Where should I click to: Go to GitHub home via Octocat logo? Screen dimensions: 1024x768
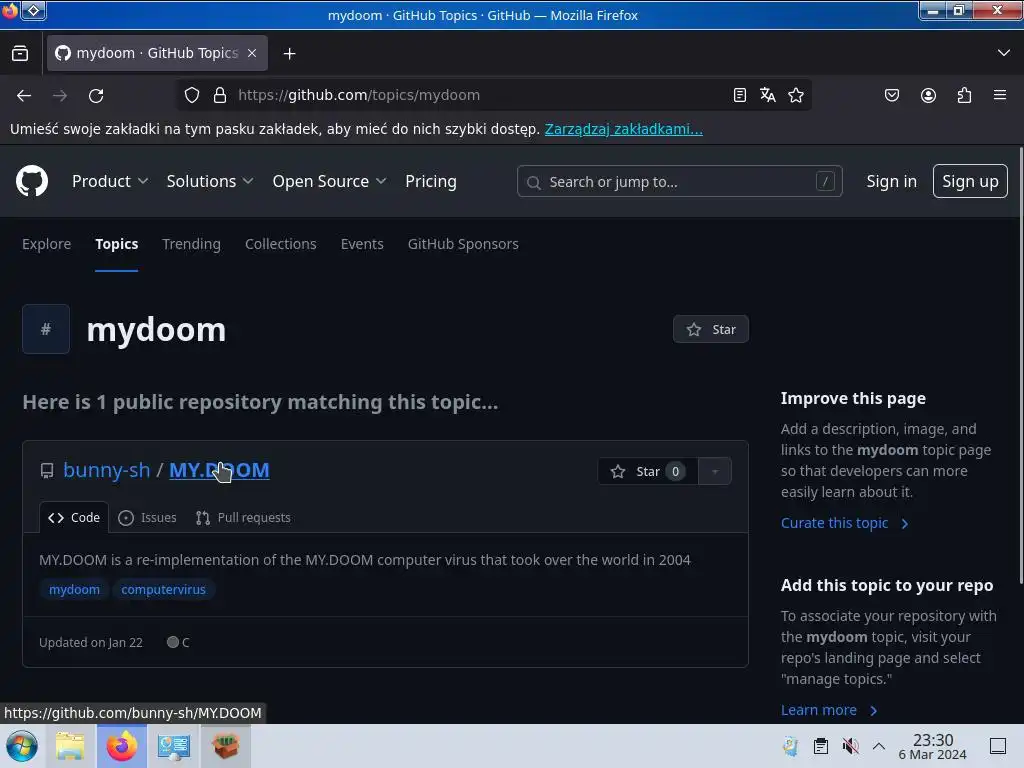[x=32, y=181]
